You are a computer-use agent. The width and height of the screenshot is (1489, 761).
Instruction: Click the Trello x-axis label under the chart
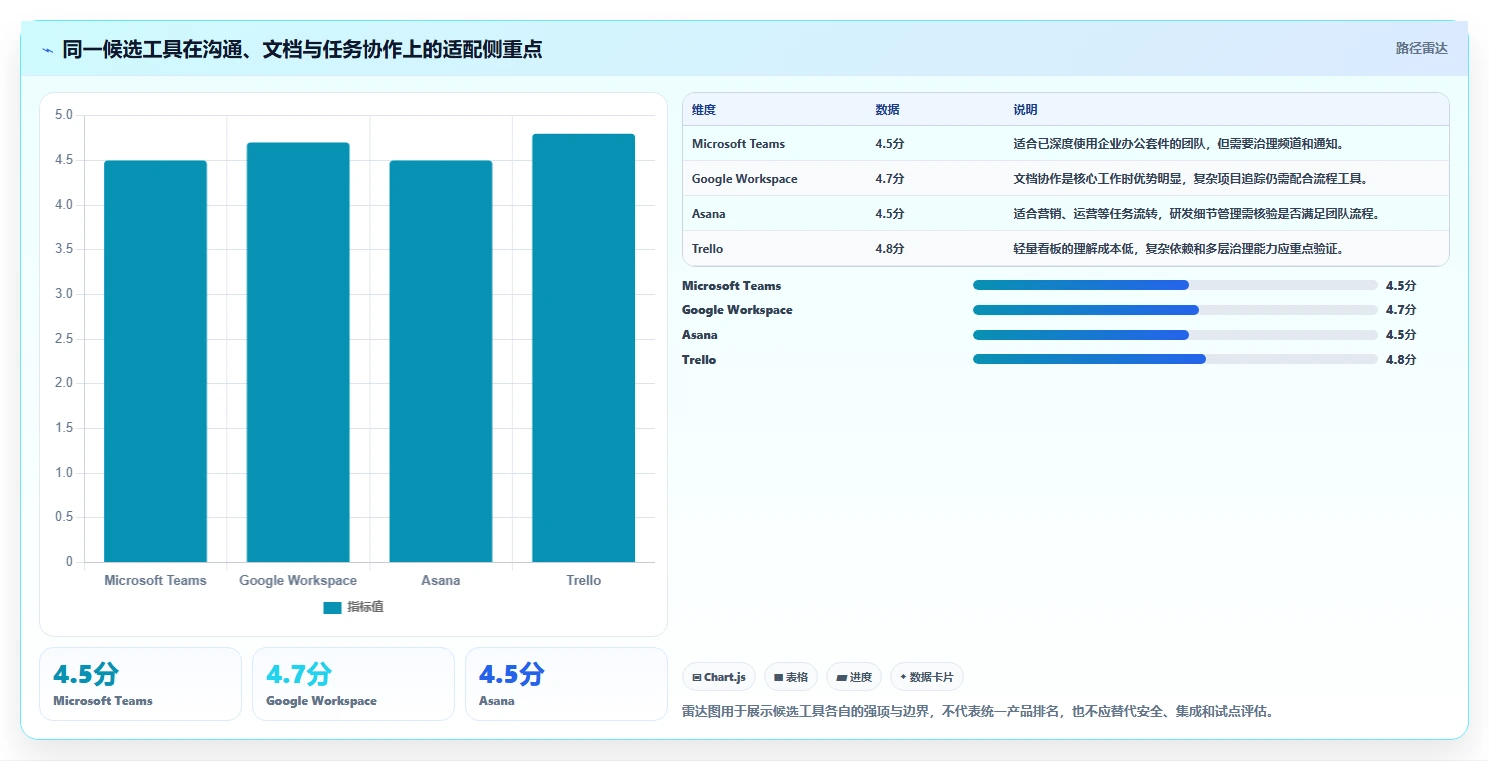pyautogui.click(x=583, y=581)
